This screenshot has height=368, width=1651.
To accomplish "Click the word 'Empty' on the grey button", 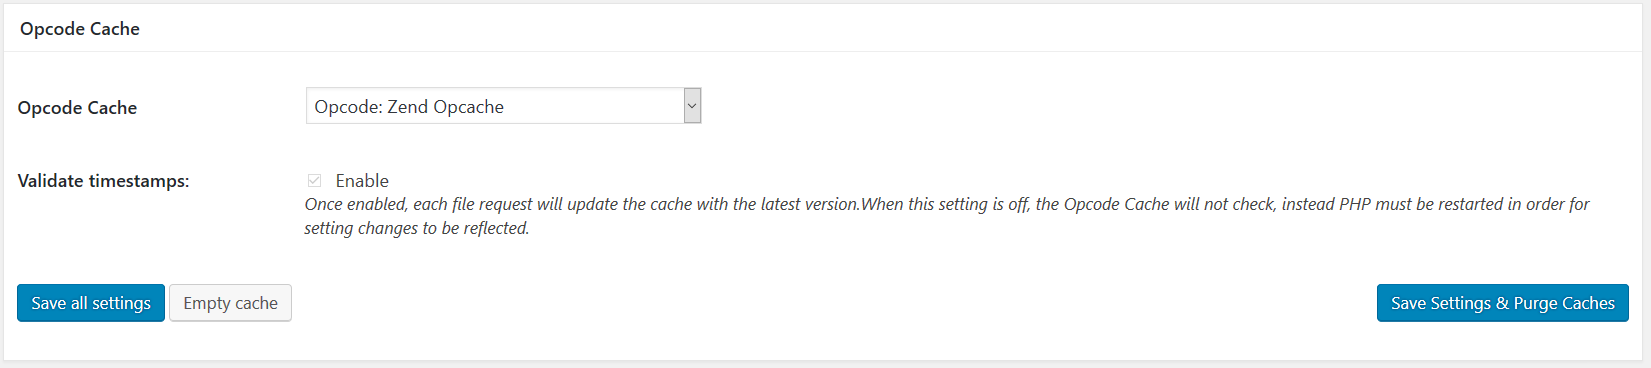I will [x=207, y=303].
